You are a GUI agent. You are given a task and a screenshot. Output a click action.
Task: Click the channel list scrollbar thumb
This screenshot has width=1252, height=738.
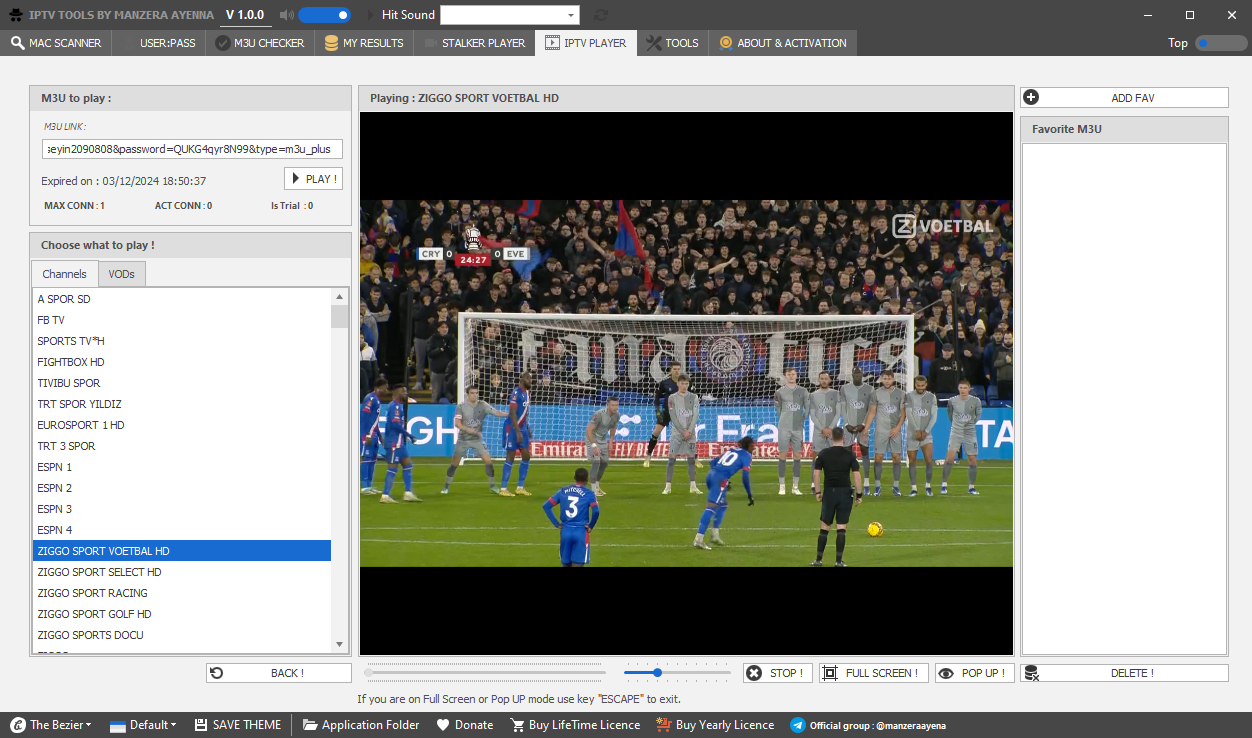click(x=340, y=317)
